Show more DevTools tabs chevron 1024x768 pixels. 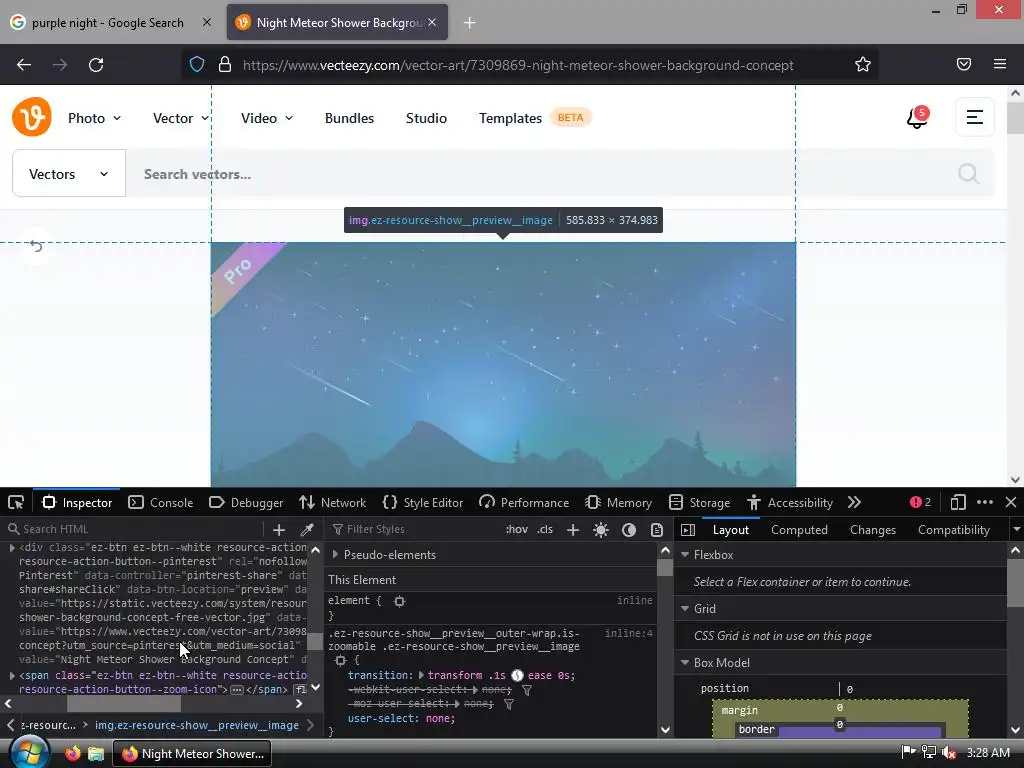tap(854, 502)
